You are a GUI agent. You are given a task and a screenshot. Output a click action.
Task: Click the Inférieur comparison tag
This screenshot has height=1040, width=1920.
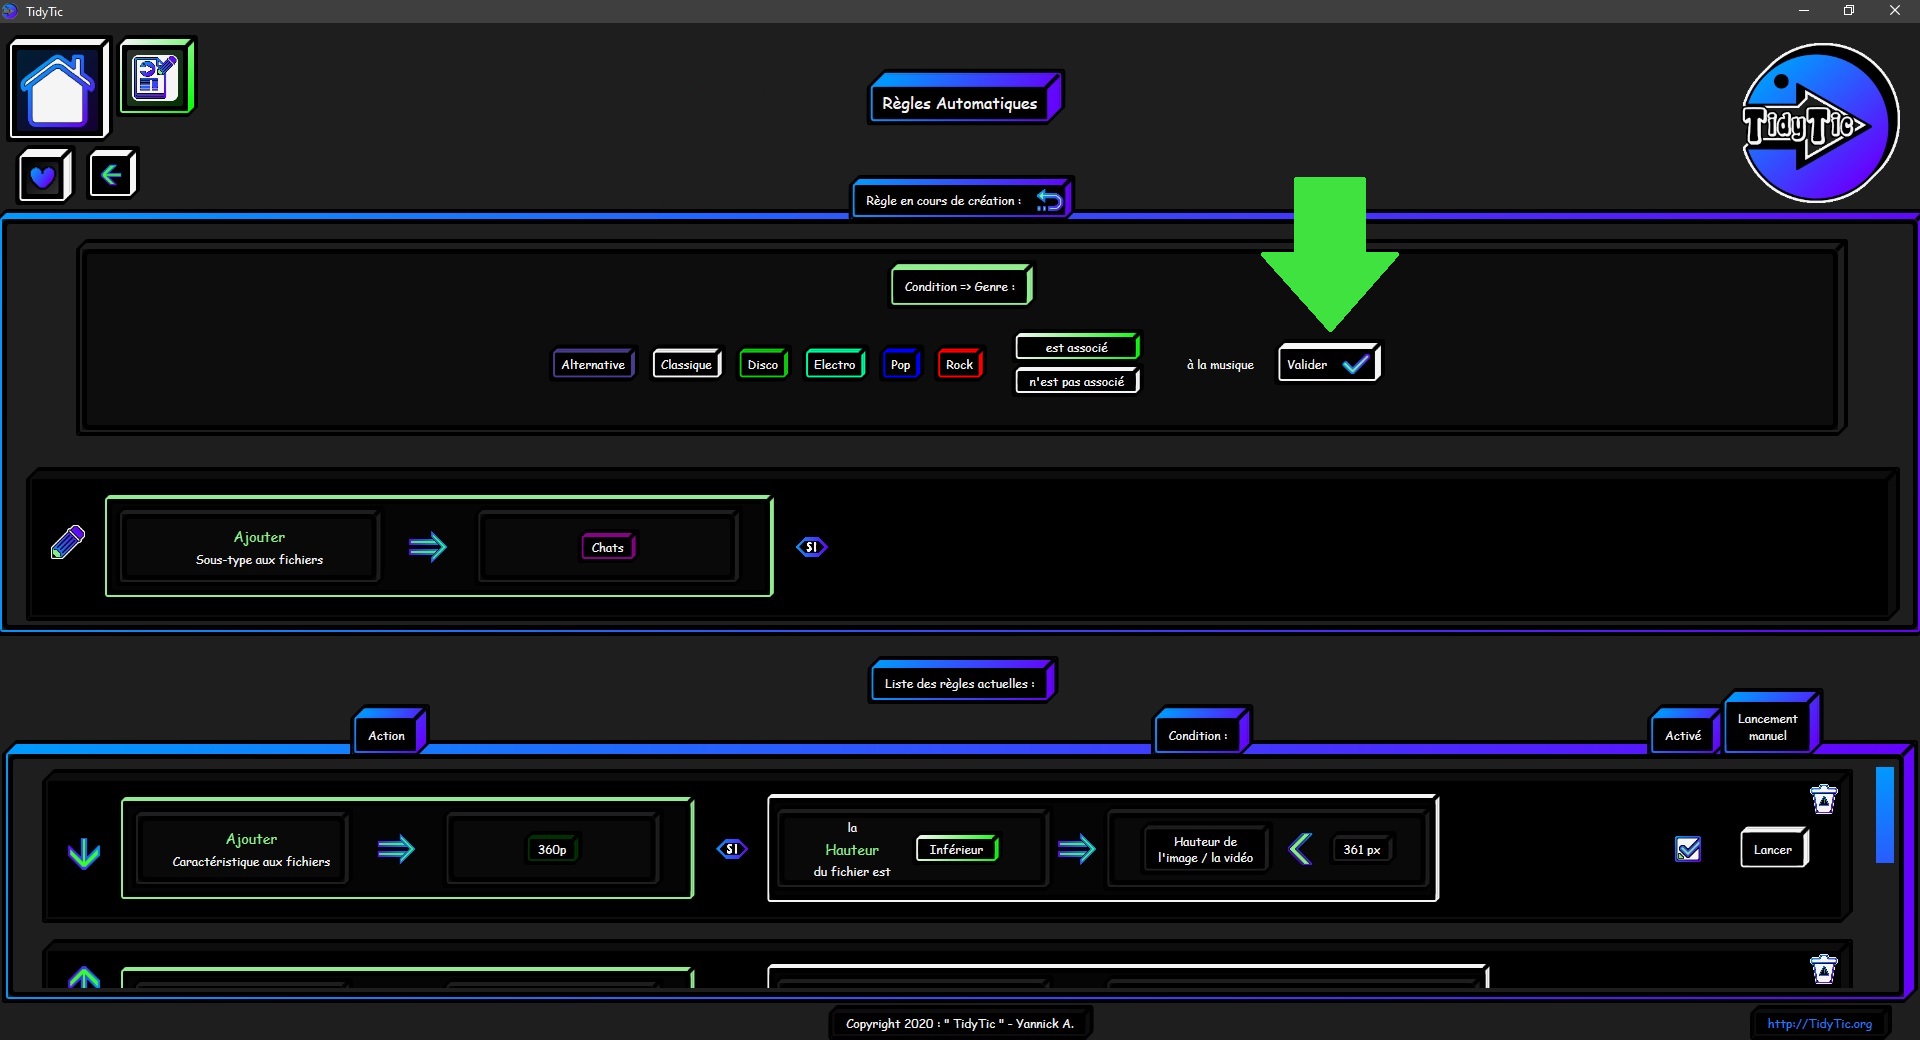point(957,849)
